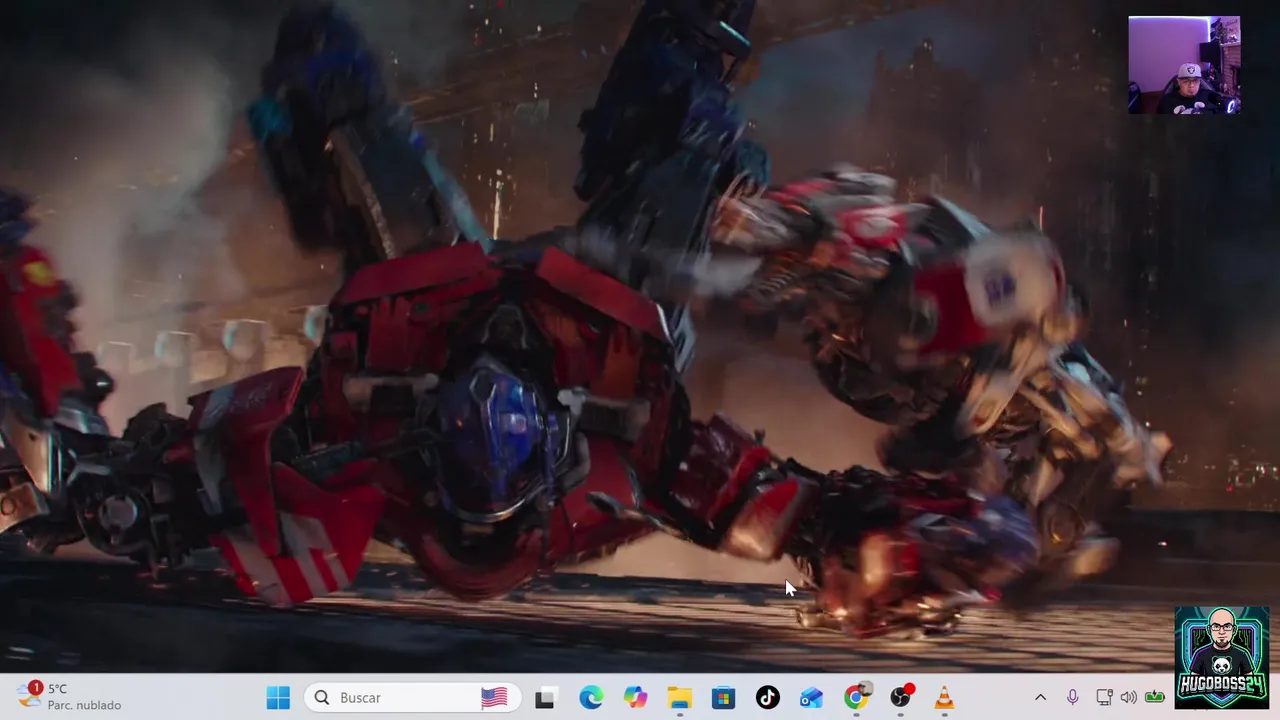Image resolution: width=1280 pixels, height=720 pixels.
Task: Open the network status tray icon
Action: tap(1104, 697)
